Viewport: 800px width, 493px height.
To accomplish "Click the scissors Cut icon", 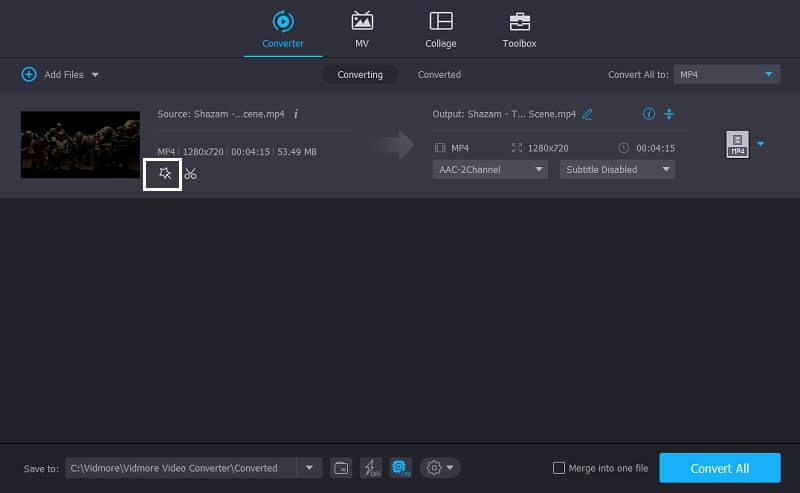I will [x=190, y=174].
